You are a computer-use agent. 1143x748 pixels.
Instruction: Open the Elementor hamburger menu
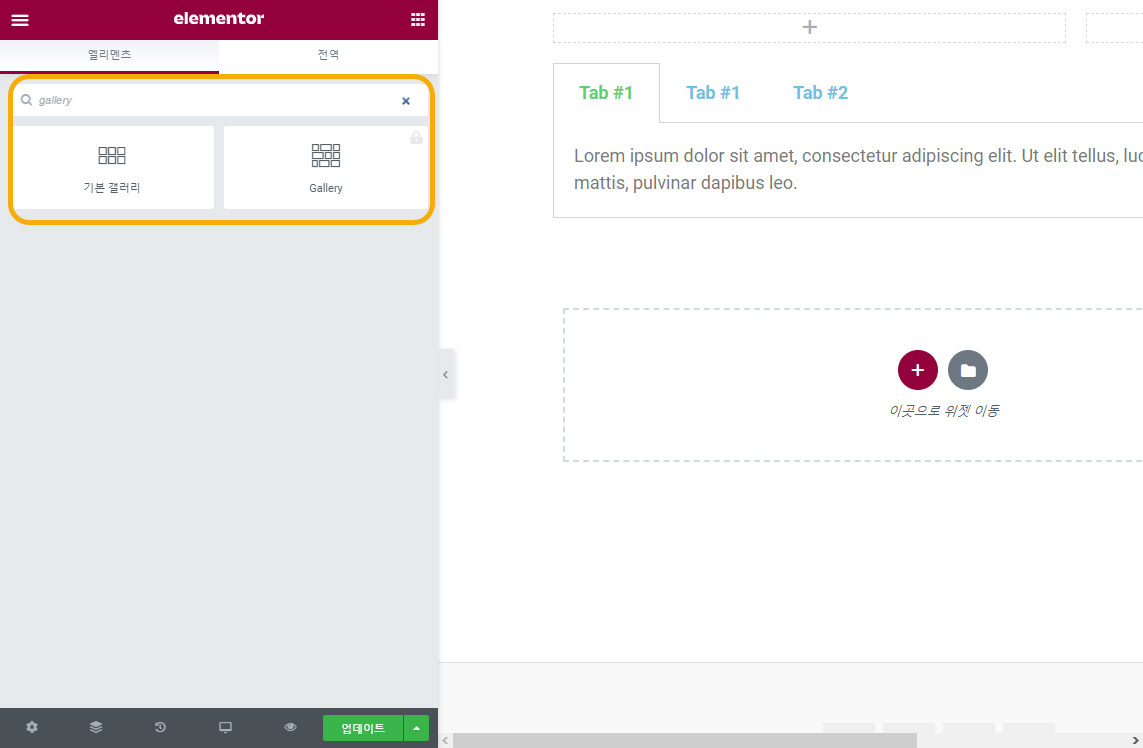pyautogui.click(x=20, y=20)
